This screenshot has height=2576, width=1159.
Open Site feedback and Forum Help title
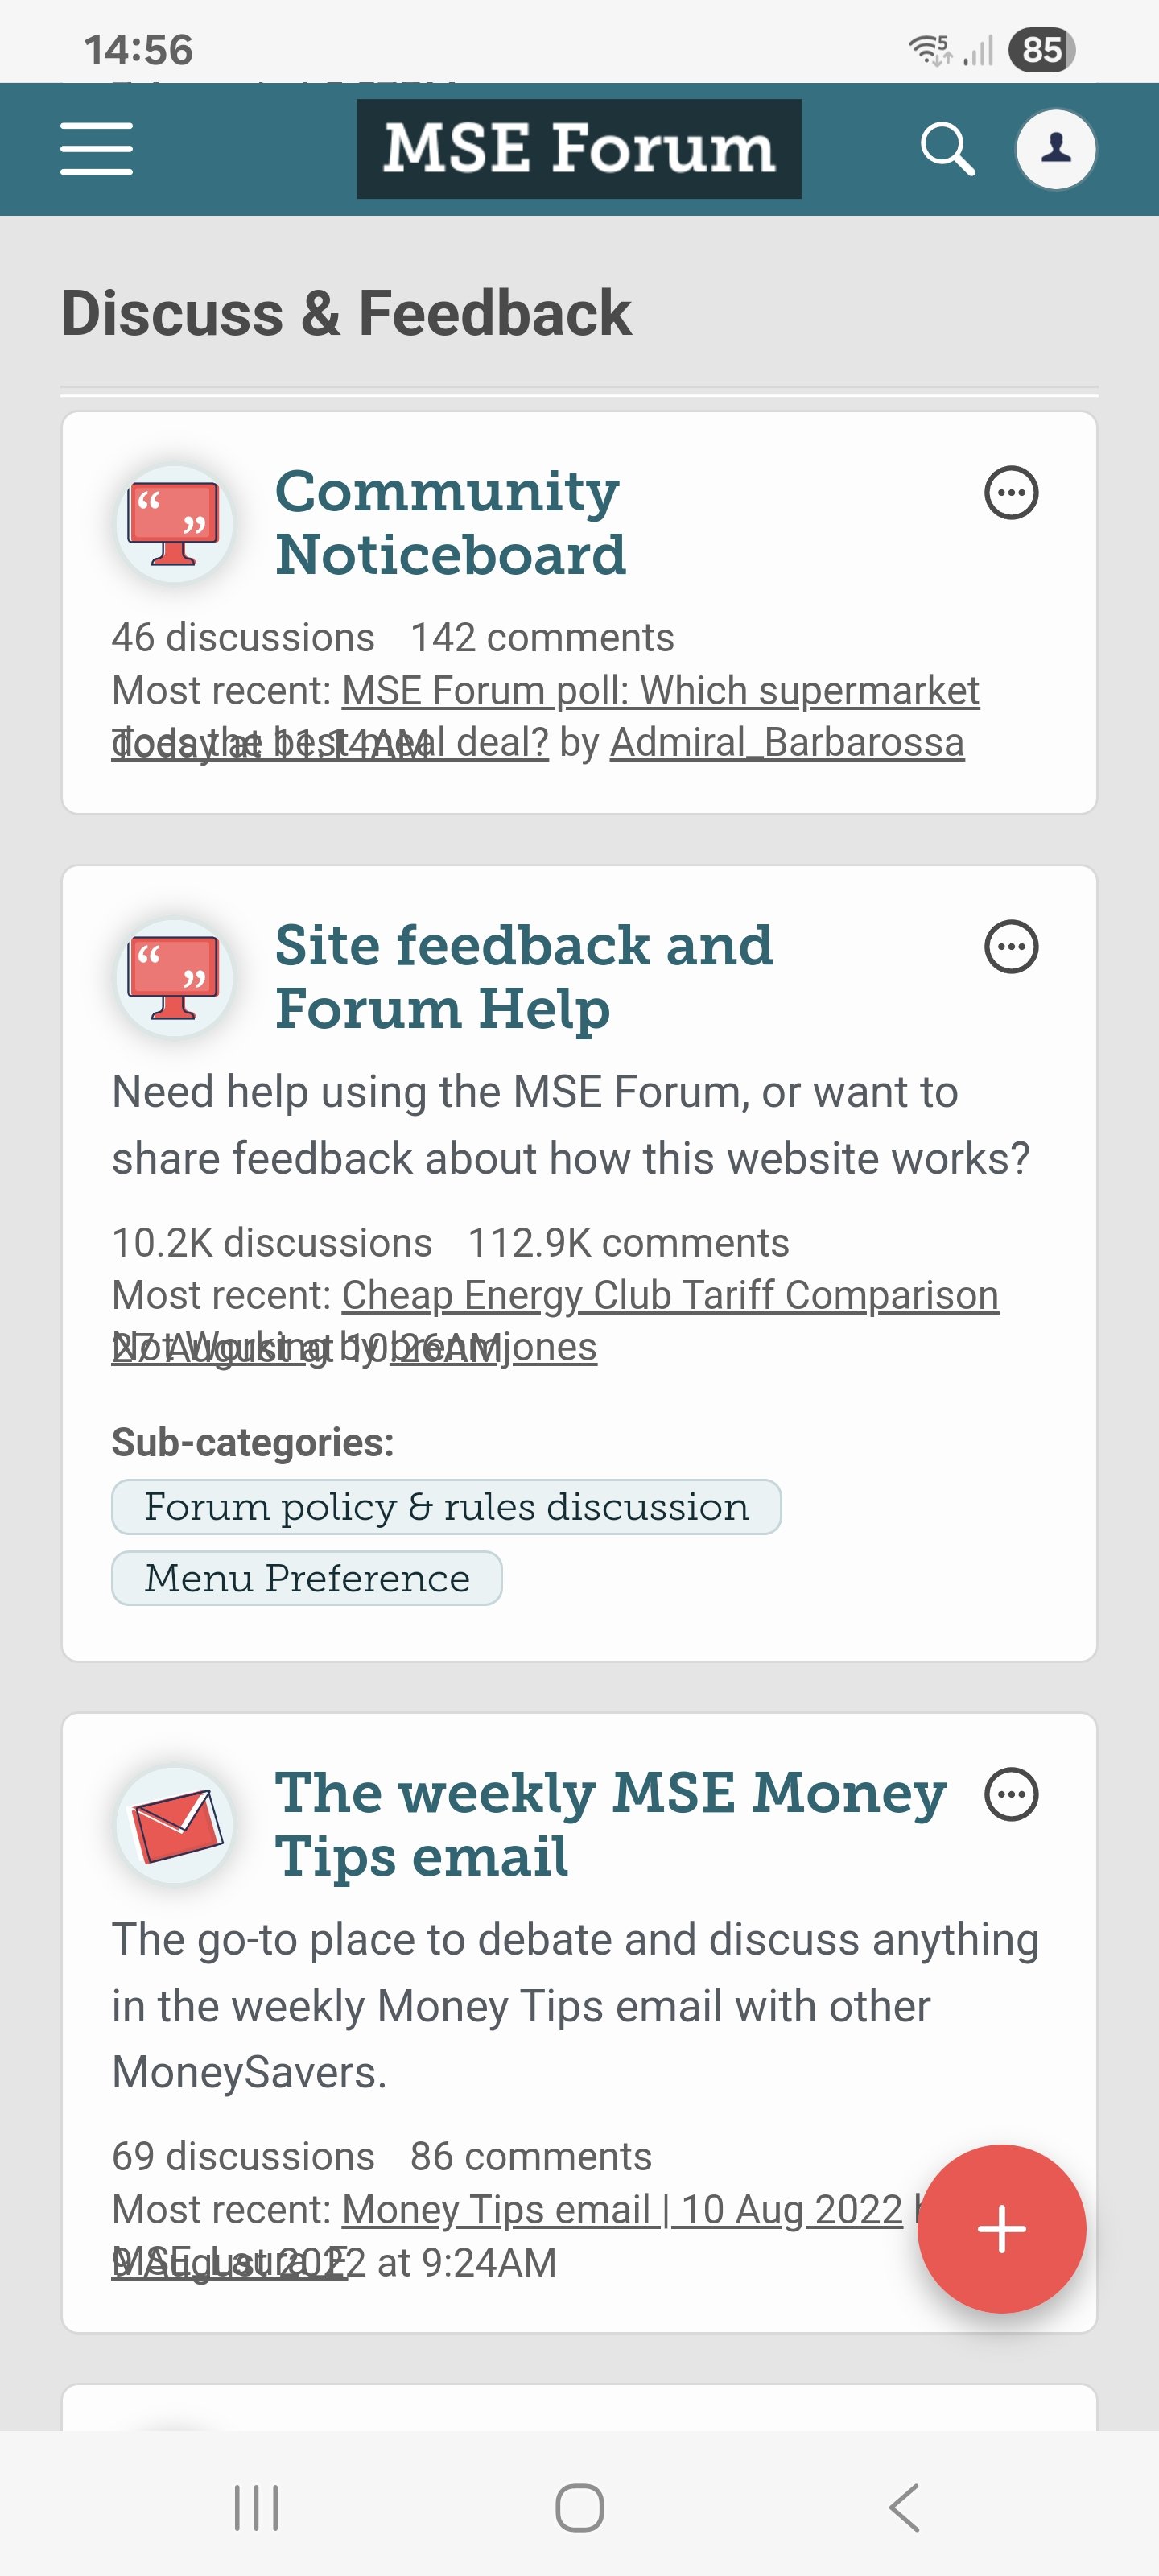click(524, 977)
